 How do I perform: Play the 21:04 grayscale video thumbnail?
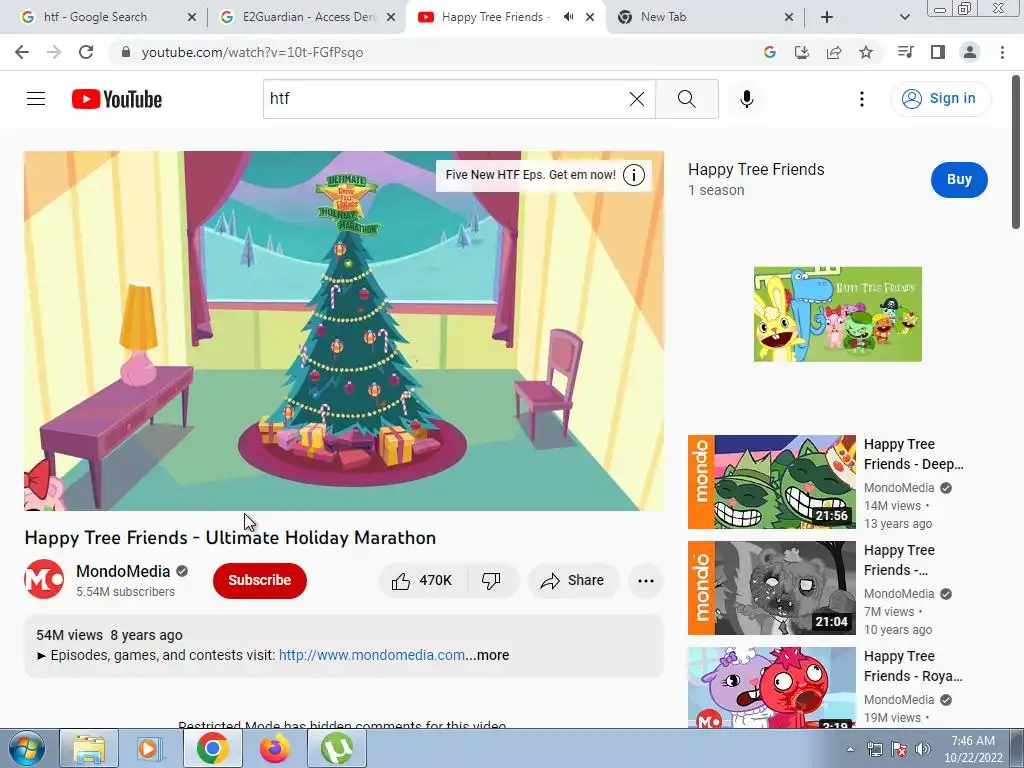(771, 588)
